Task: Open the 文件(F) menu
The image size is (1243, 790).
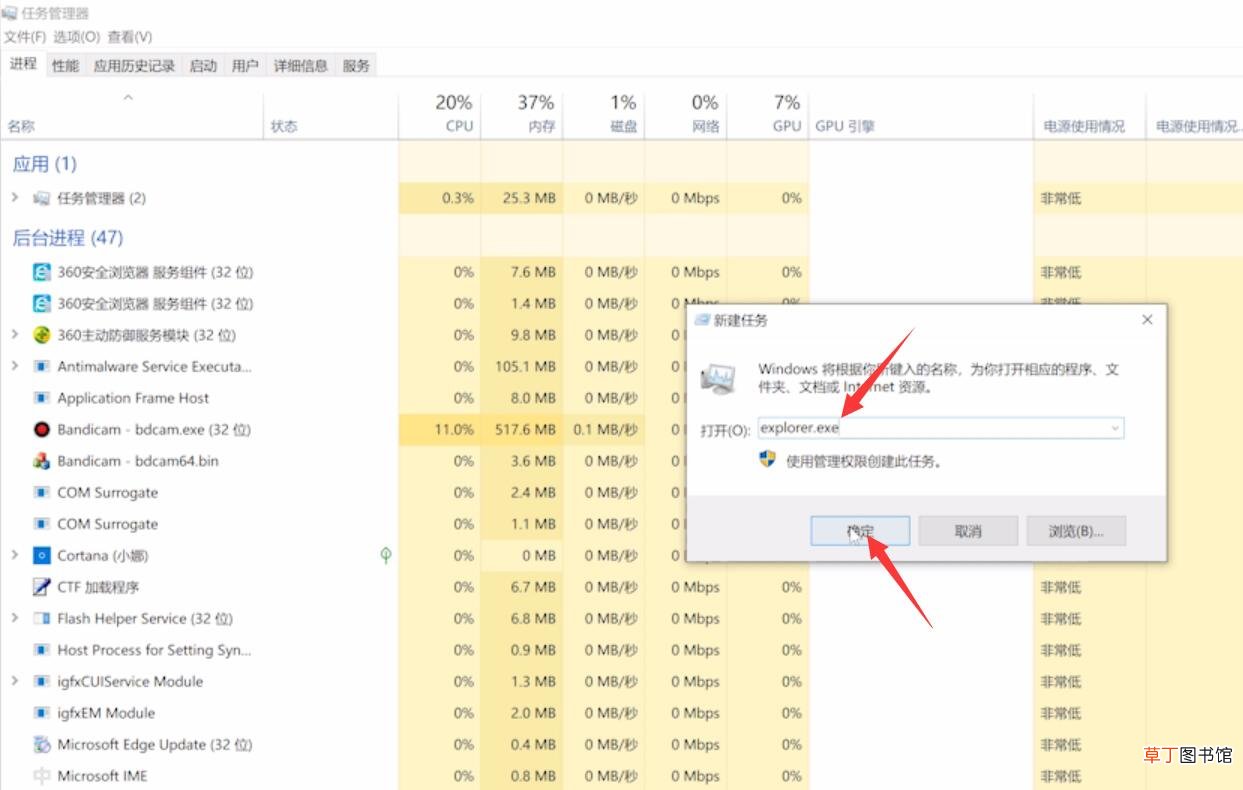Action: [25, 37]
